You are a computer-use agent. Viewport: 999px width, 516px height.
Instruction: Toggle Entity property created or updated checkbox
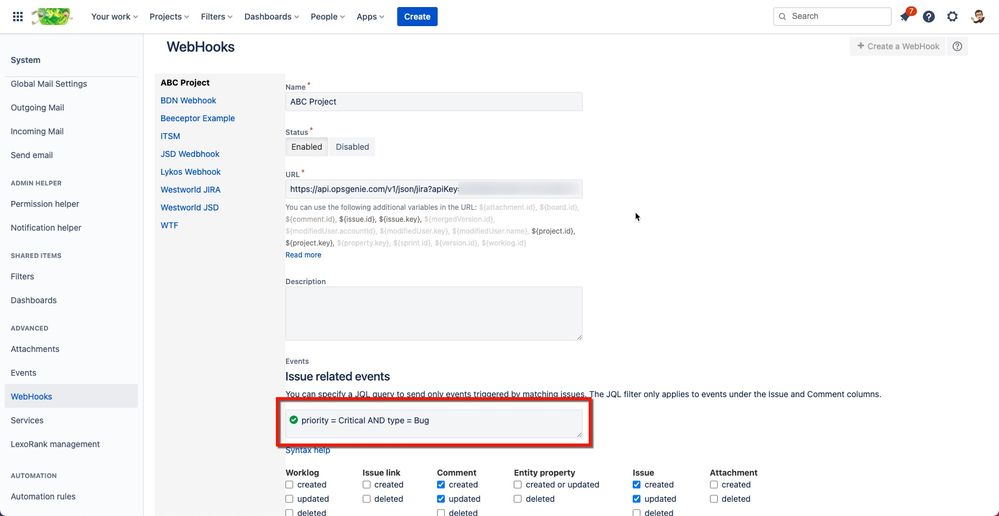coord(519,485)
